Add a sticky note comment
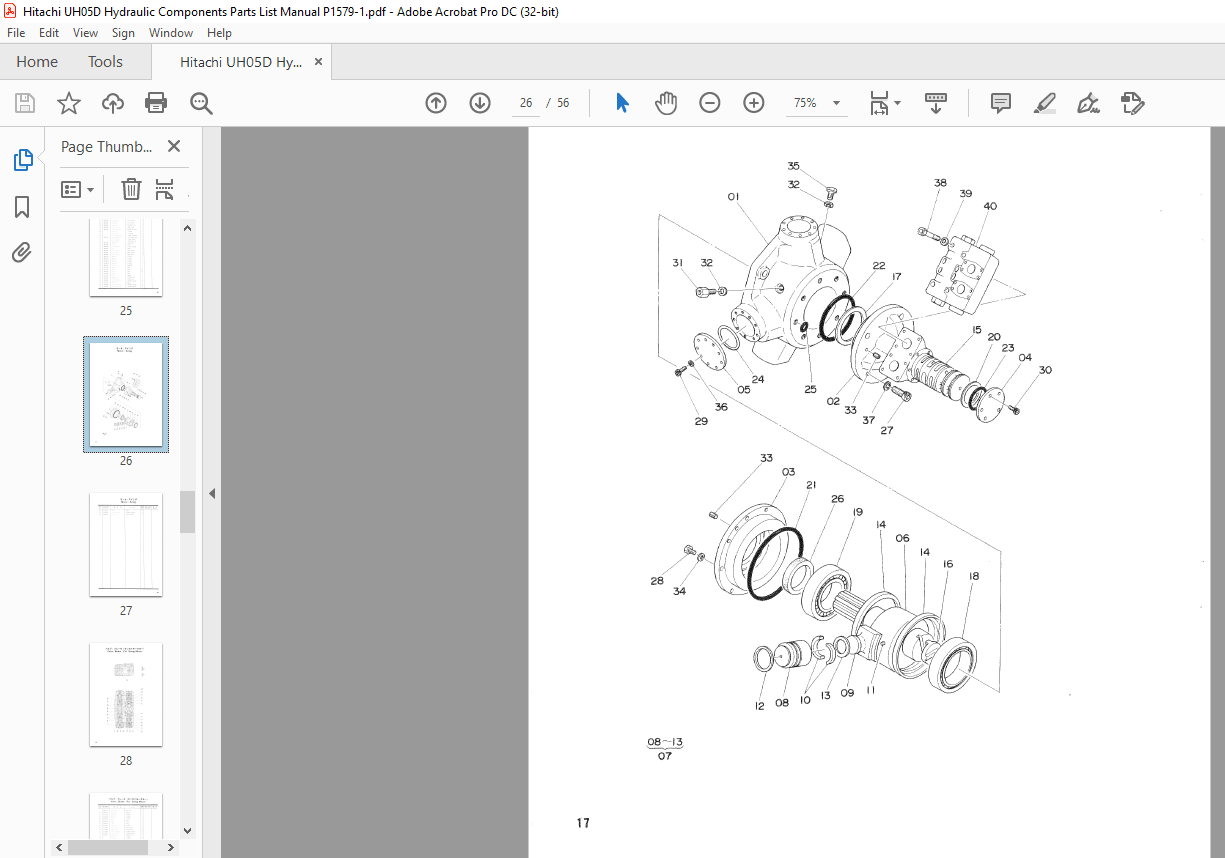Image resolution: width=1225 pixels, height=858 pixels. [x=1000, y=102]
